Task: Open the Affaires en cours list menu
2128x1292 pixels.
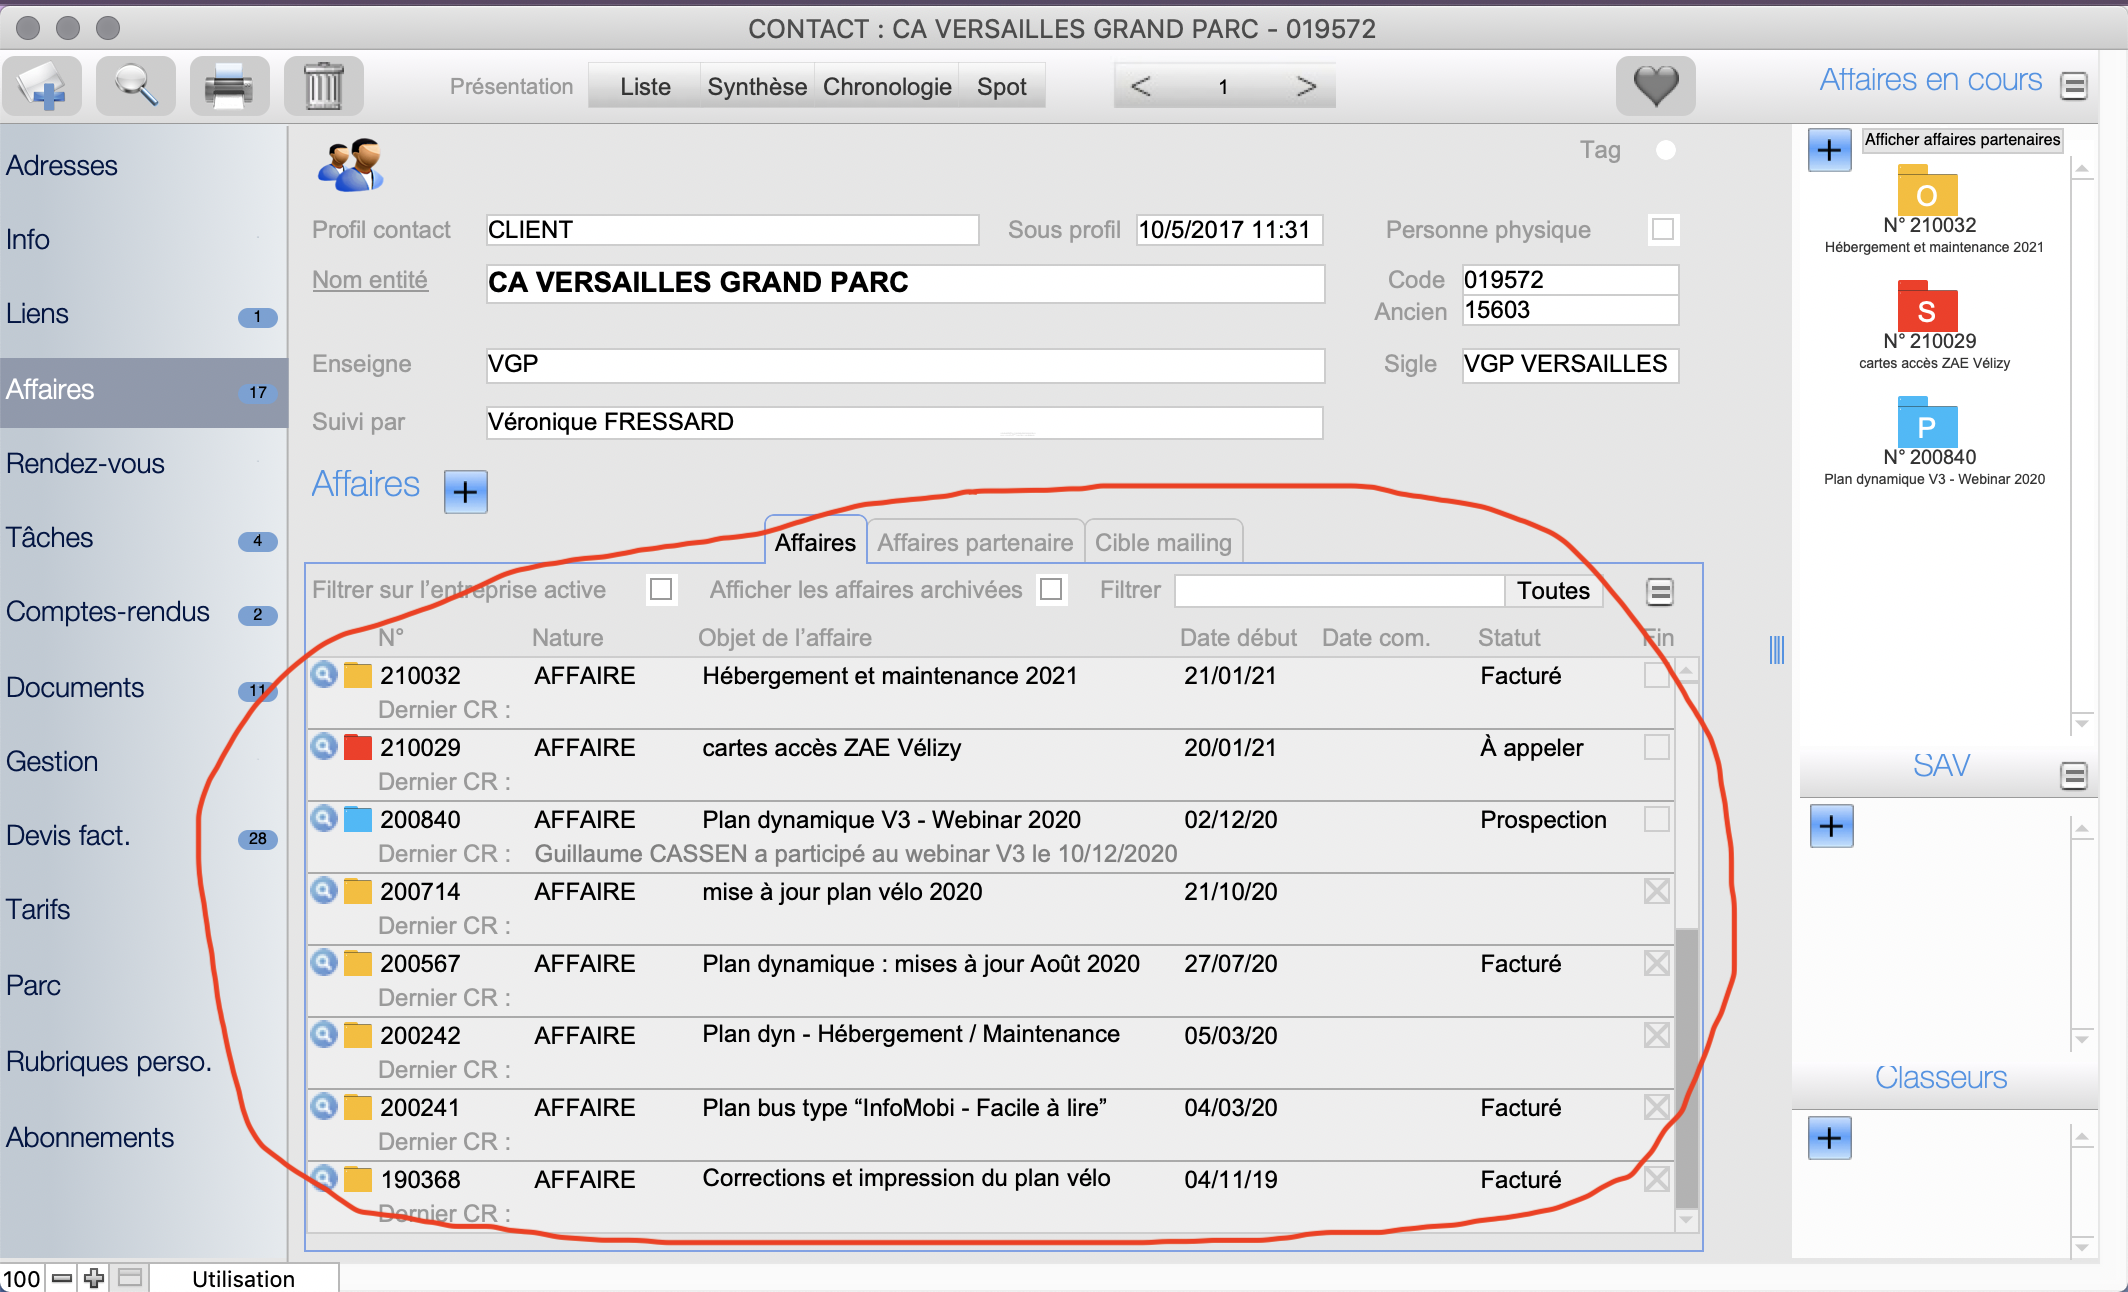Action: click(x=2074, y=86)
